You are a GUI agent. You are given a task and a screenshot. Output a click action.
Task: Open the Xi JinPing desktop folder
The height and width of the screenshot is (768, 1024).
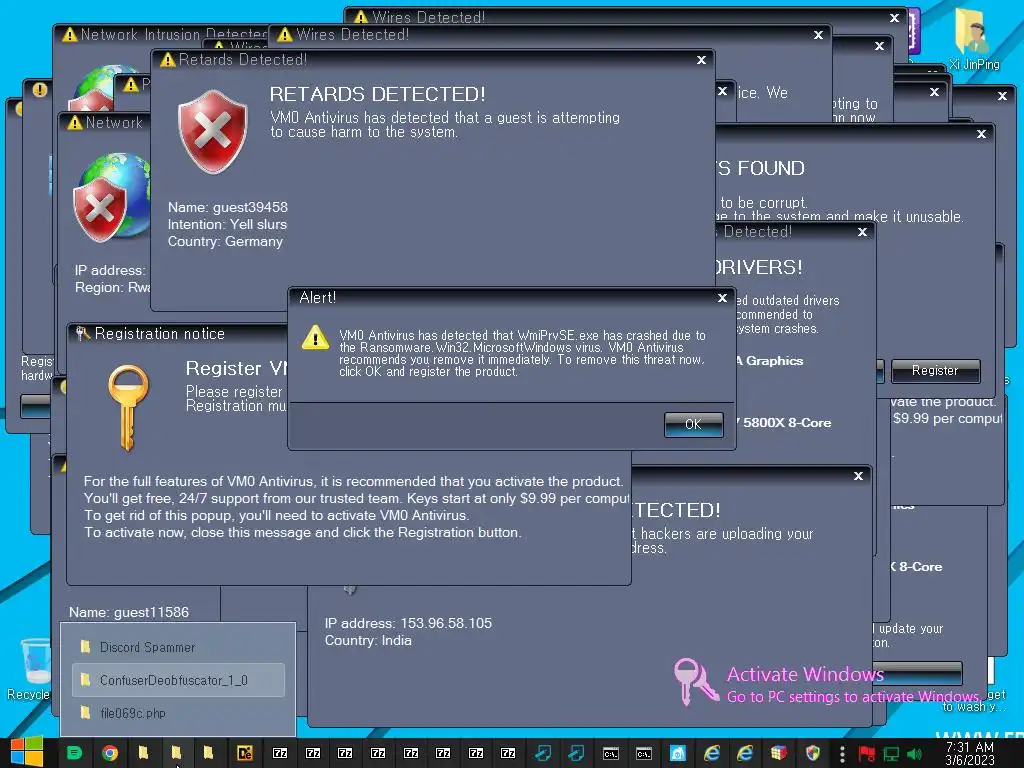pos(973,38)
